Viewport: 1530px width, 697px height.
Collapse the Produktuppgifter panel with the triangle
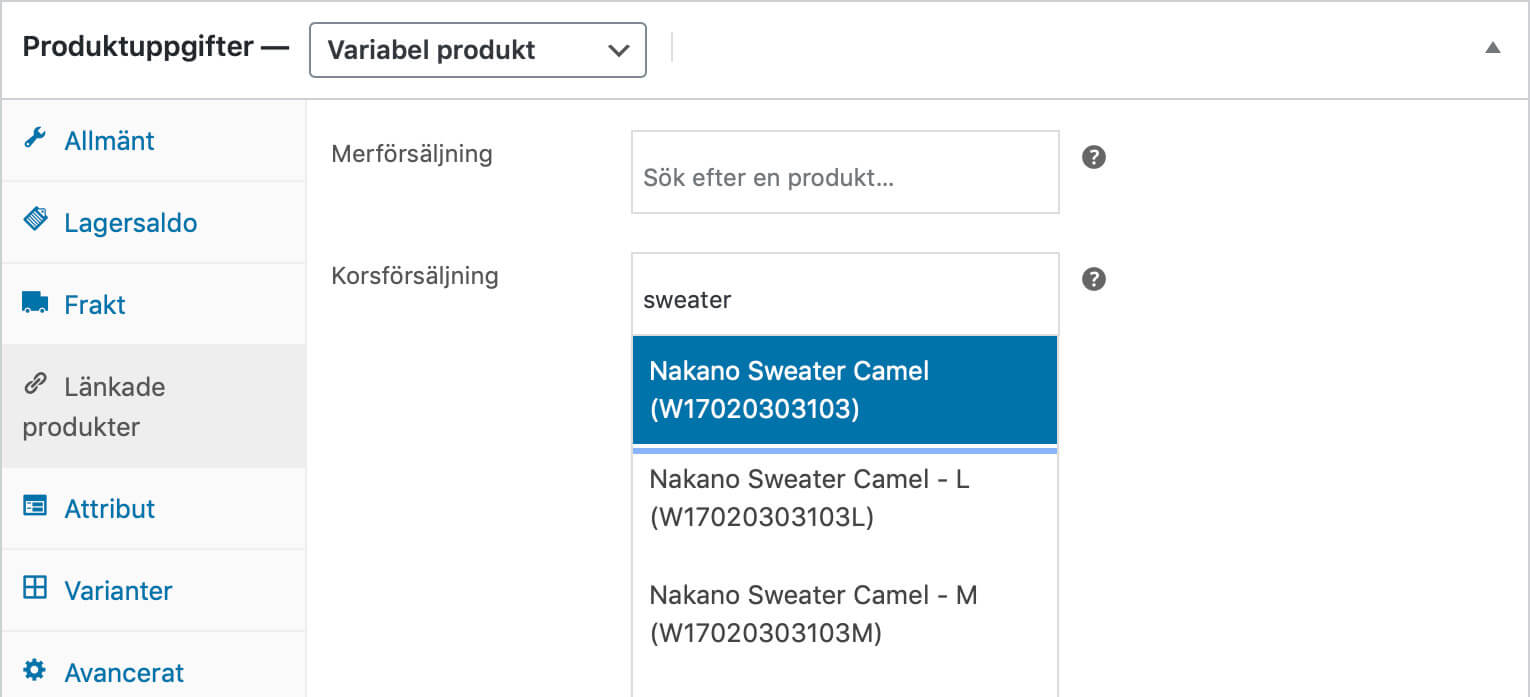pyautogui.click(x=1492, y=48)
